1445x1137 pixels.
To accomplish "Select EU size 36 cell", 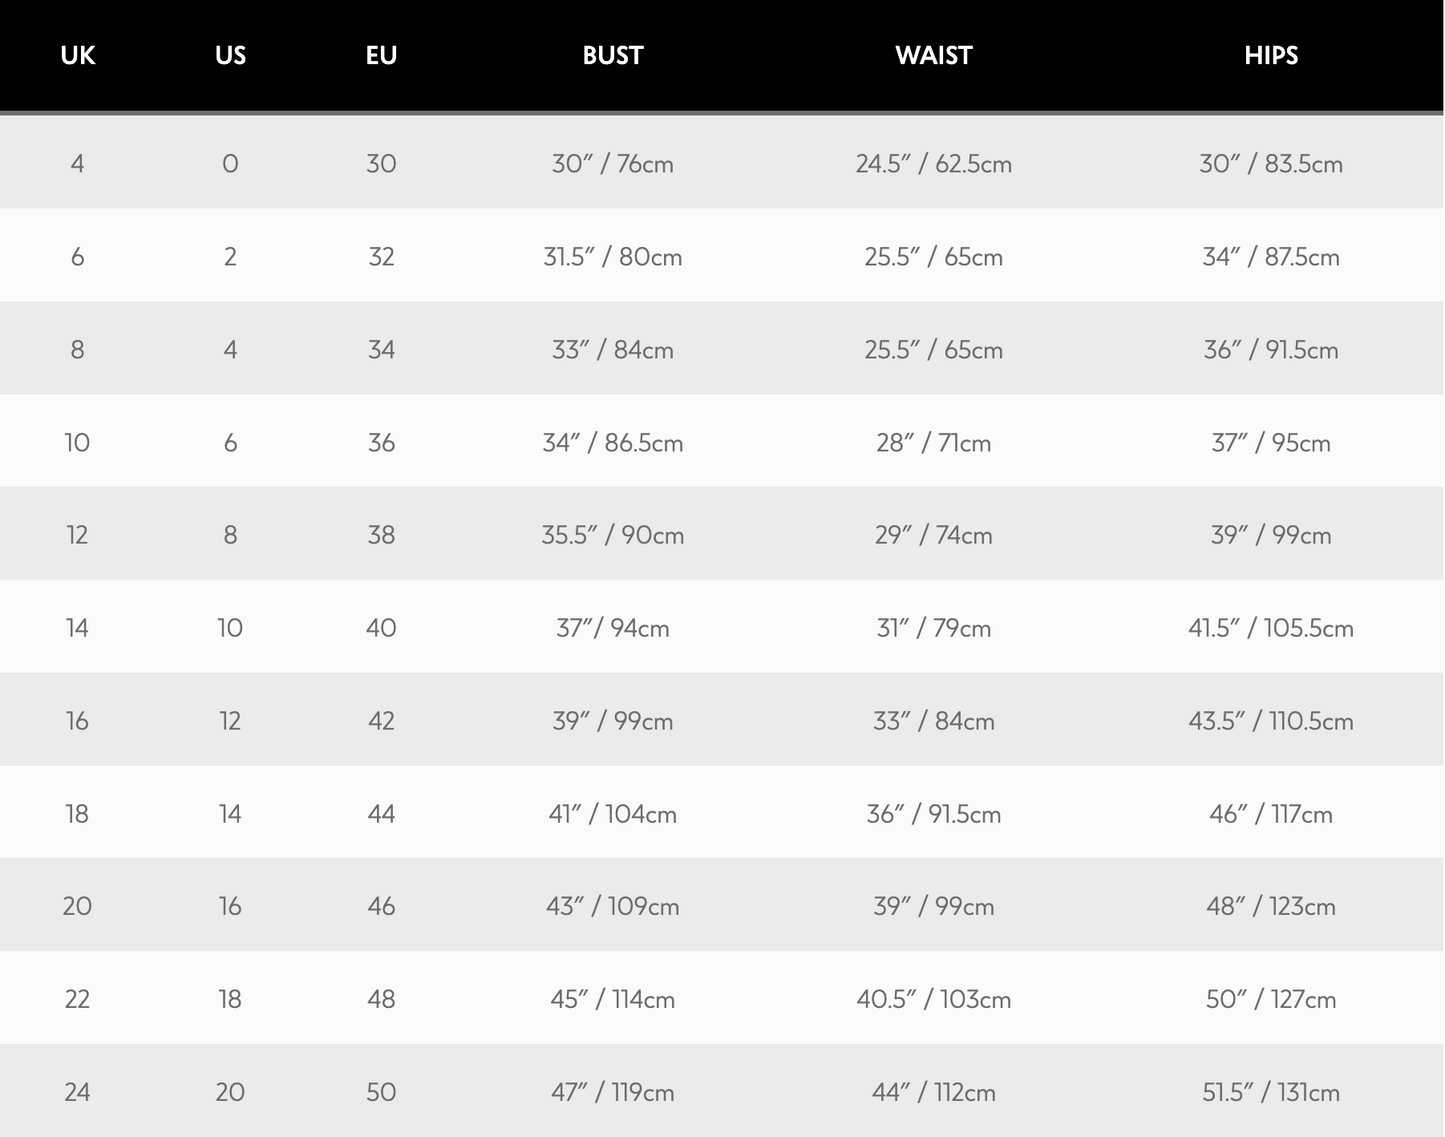I will (x=381, y=442).
